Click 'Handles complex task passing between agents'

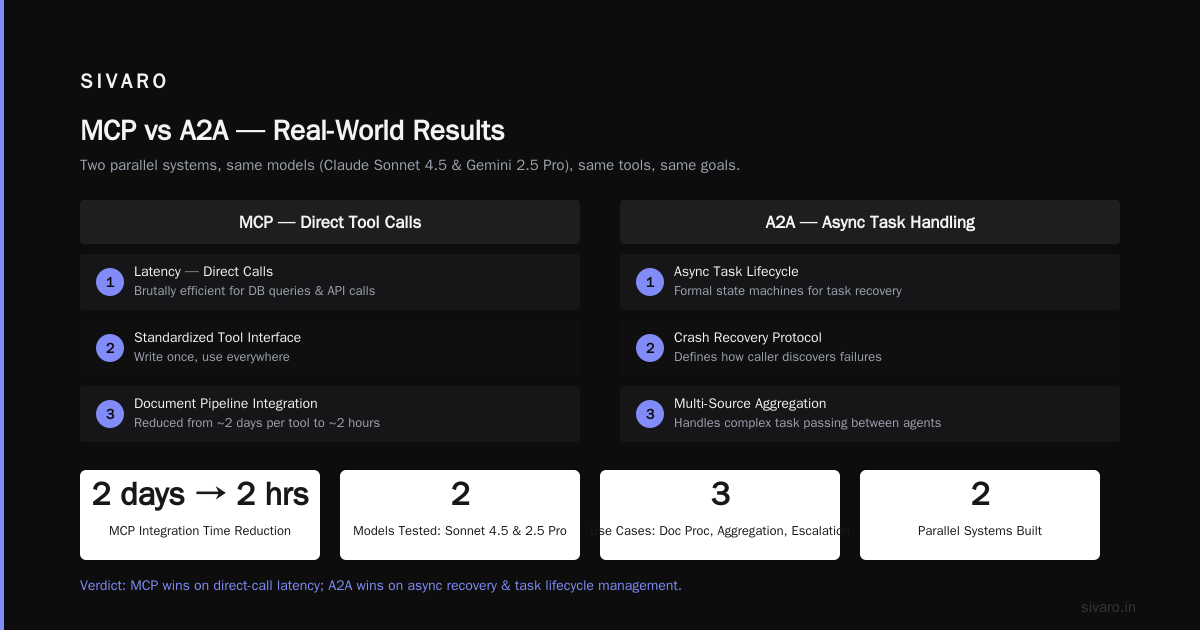pyautogui.click(x=807, y=423)
